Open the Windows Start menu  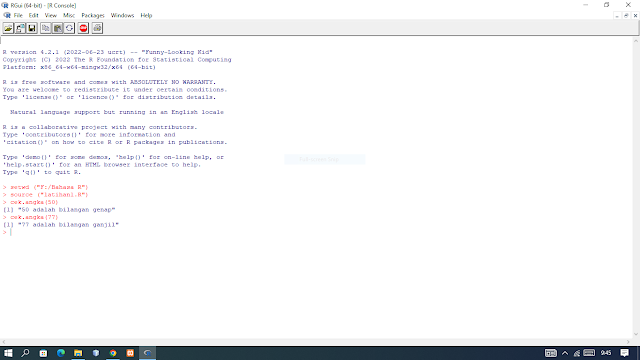8,353
